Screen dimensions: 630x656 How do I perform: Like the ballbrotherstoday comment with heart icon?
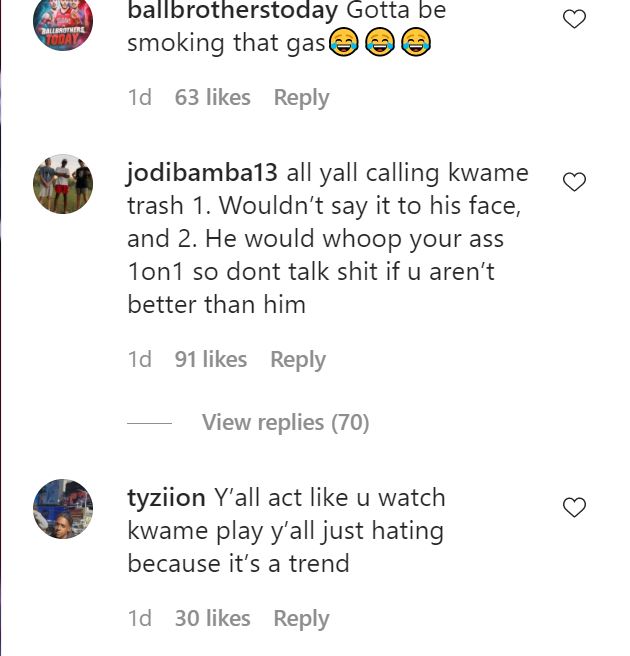click(574, 19)
